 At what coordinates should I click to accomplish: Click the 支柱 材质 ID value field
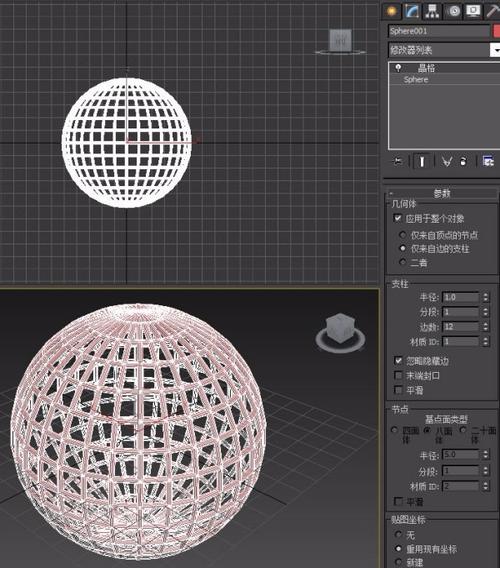click(461, 341)
